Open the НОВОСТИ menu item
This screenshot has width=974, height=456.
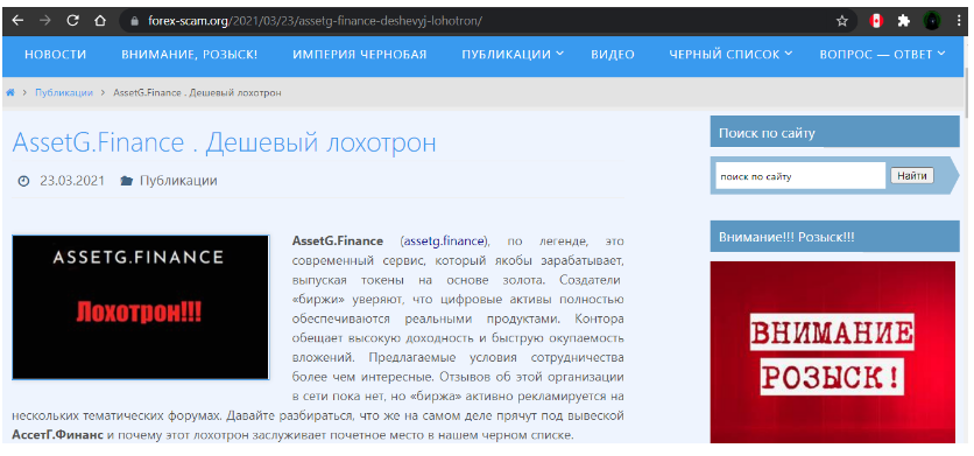point(55,55)
